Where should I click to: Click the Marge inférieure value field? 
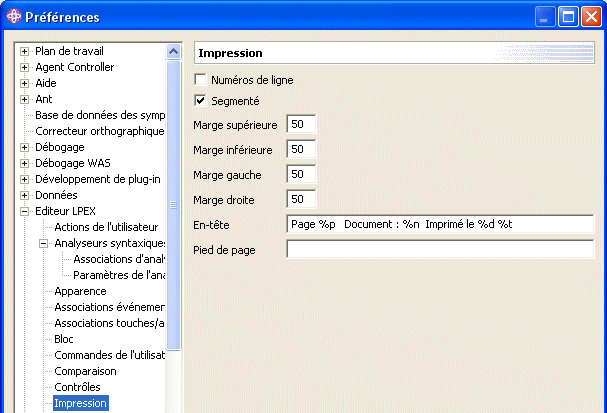(x=302, y=149)
